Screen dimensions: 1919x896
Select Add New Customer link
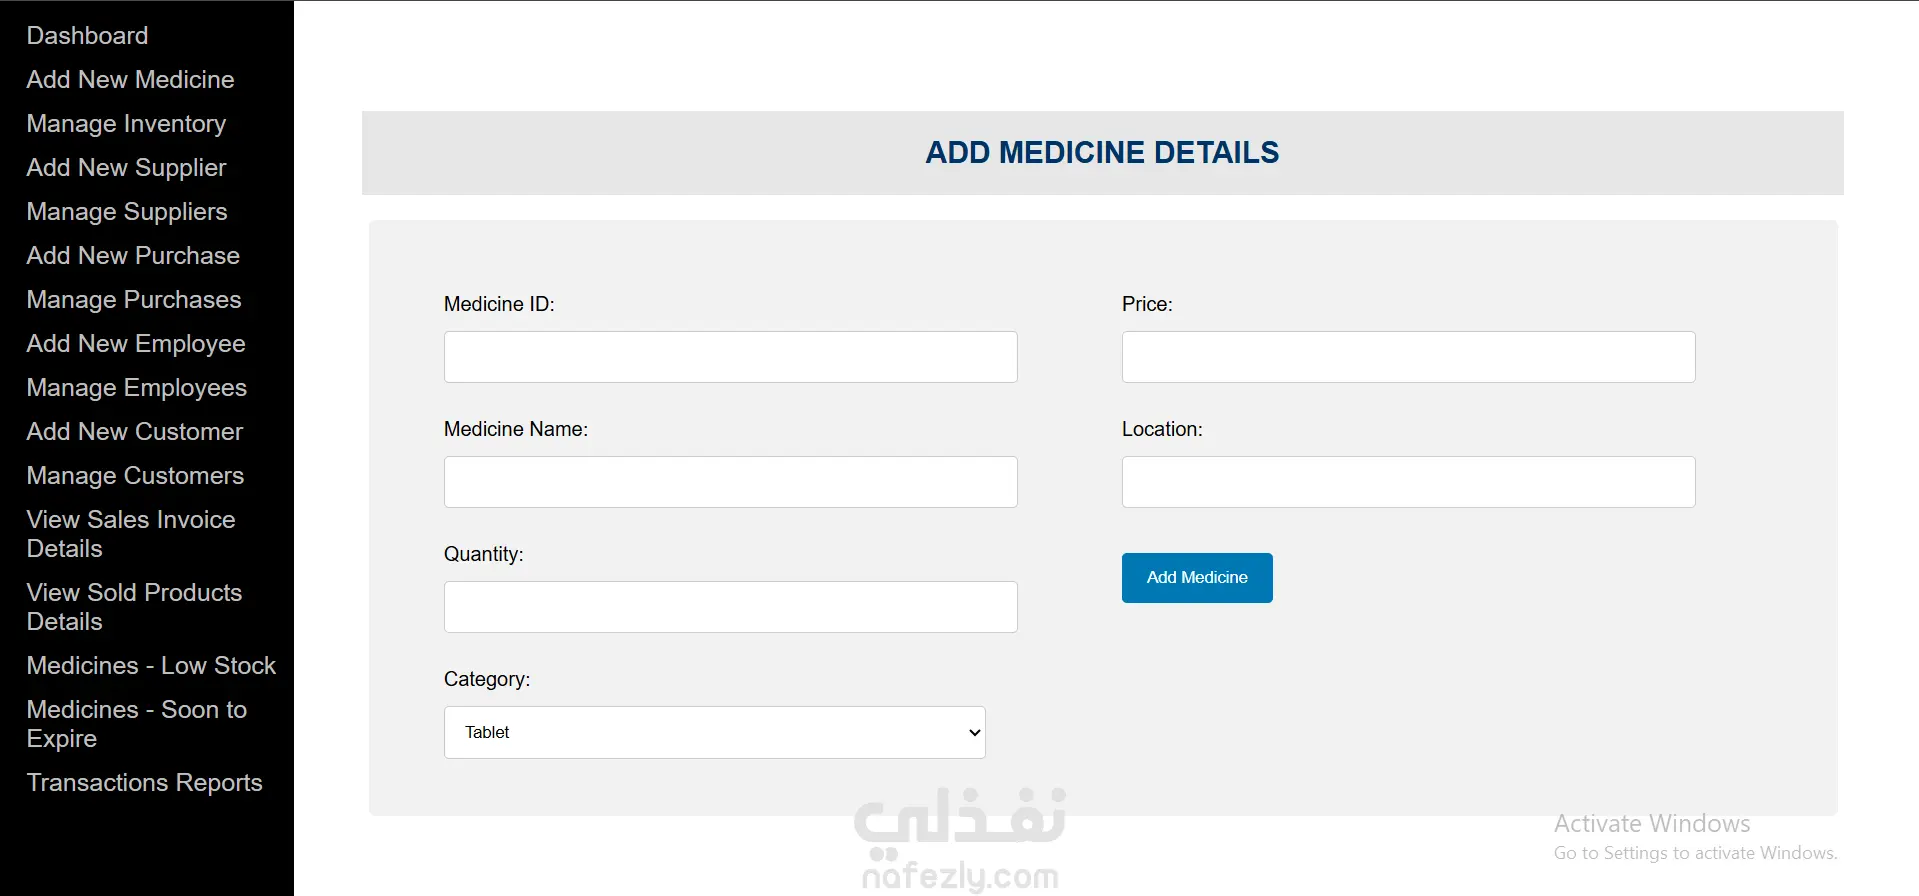[135, 432]
